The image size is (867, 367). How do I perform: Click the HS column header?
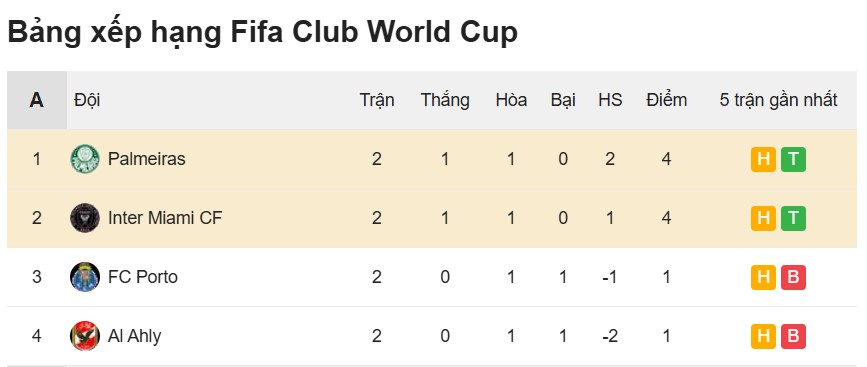click(610, 100)
